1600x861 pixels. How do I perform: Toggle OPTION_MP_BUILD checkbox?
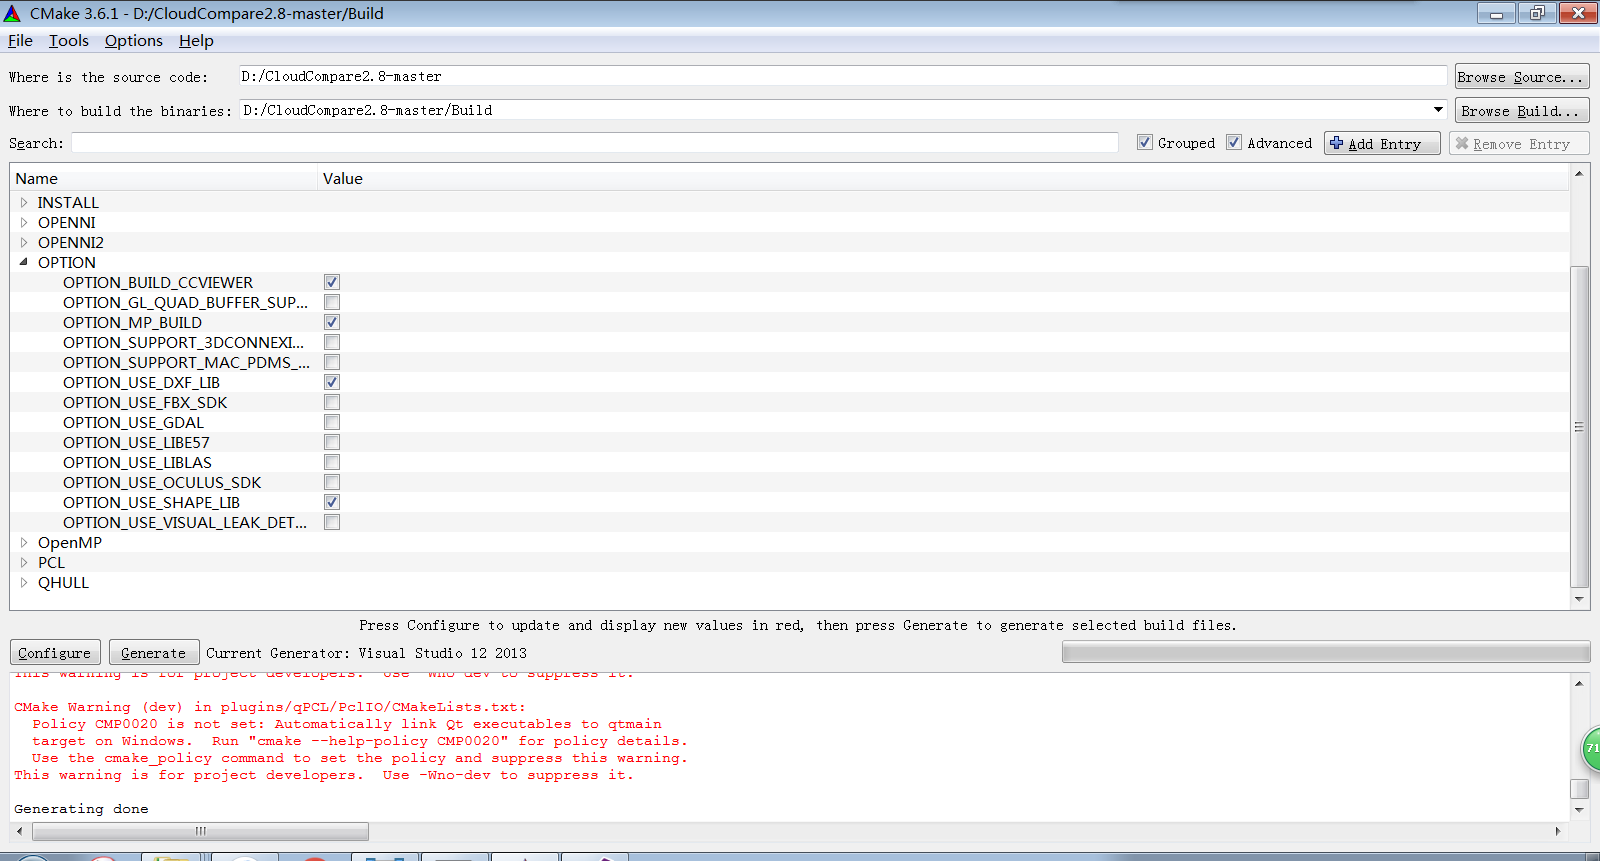[x=332, y=322]
